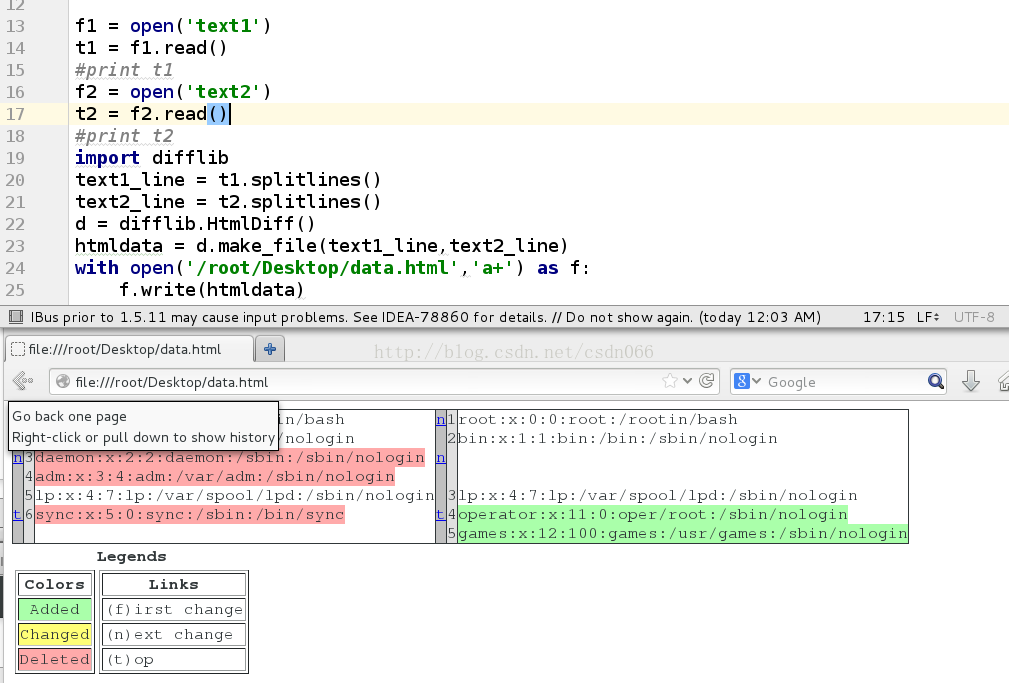Click line number 17 in the gutter
Image resolution: width=1009 pixels, height=683 pixels.
[15, 114]
